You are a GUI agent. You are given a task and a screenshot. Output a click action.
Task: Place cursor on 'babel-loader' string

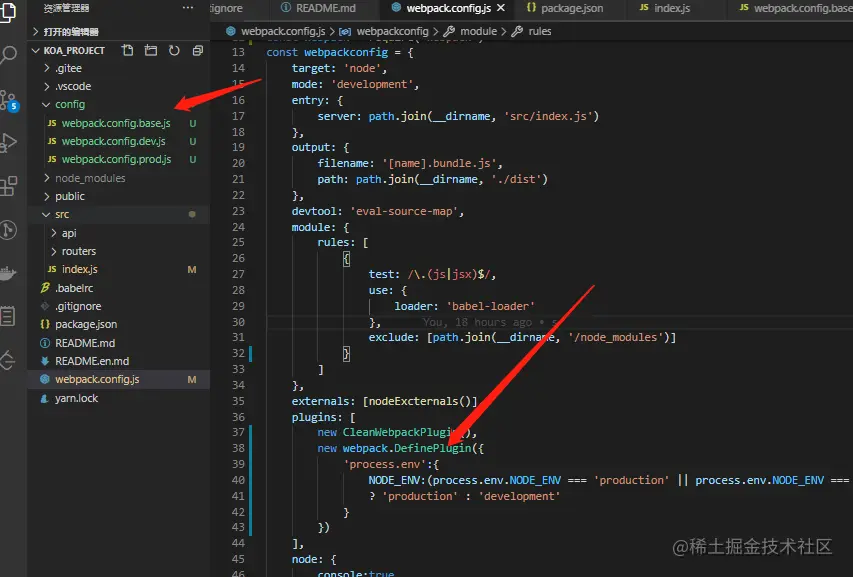[491, 306]
